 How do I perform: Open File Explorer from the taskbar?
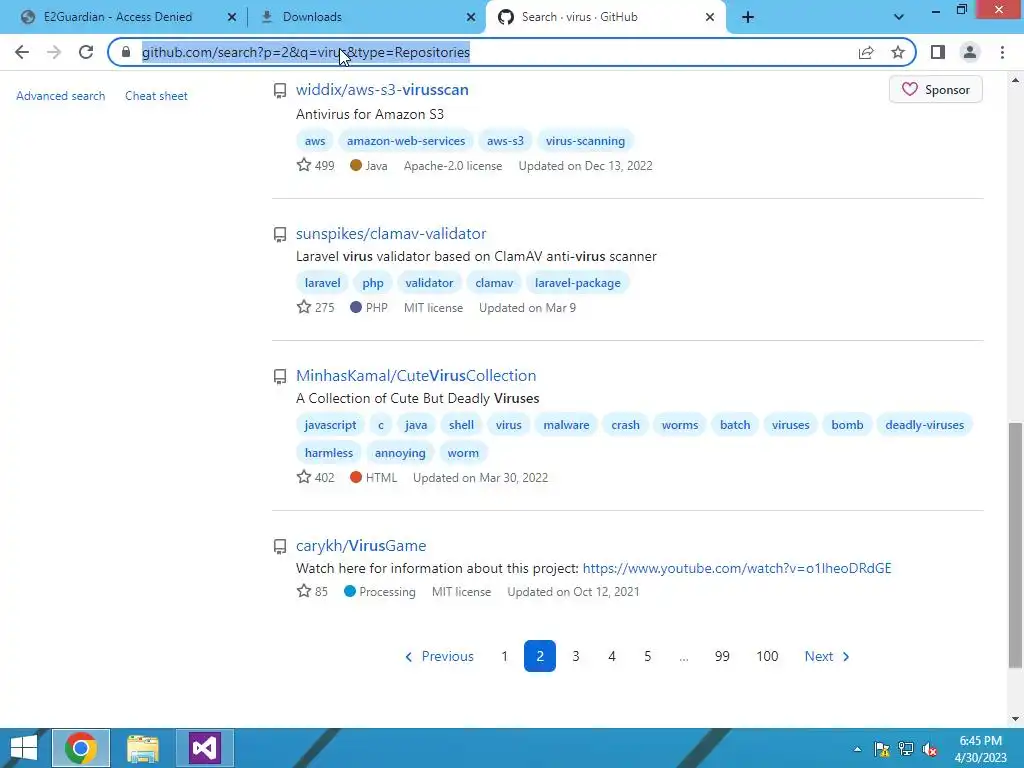click(143, 748)
